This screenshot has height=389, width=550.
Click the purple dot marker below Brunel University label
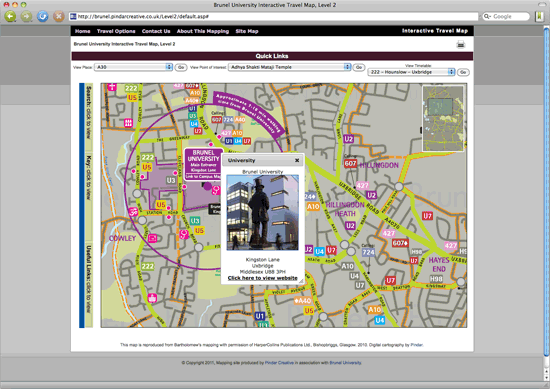[208, 186]
